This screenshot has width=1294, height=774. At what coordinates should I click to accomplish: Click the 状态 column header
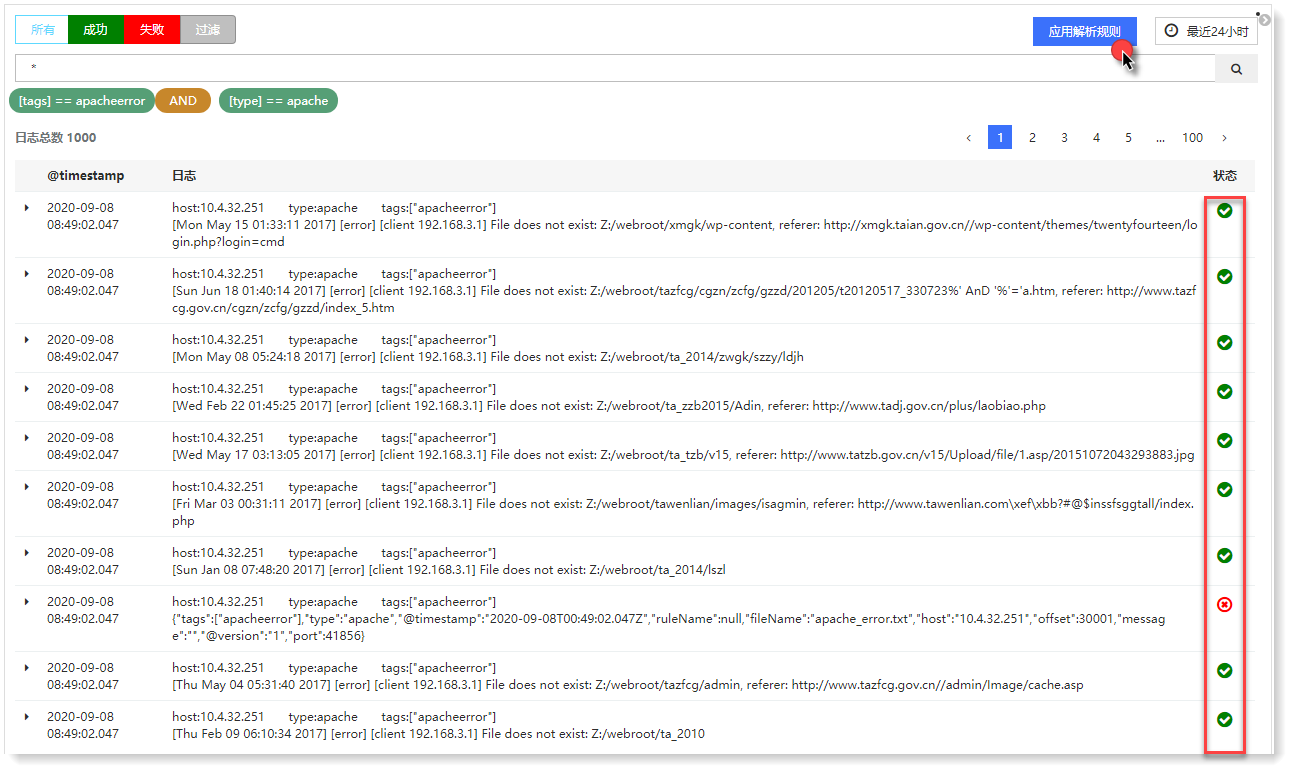pos(1225,176)
